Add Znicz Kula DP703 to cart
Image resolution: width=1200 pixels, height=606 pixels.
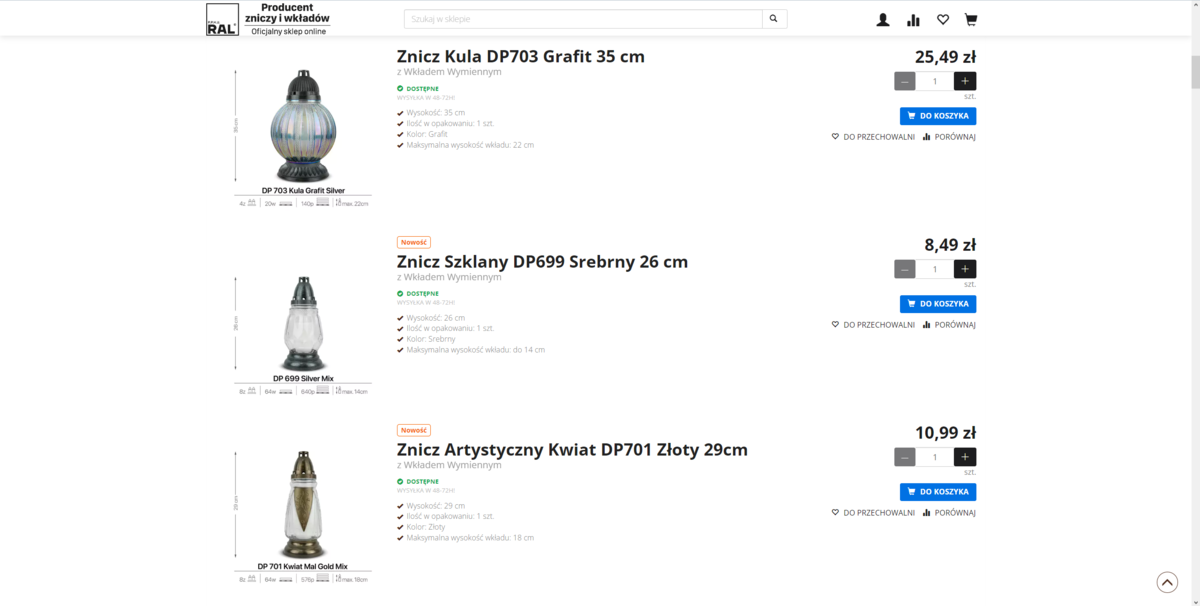pyautogui.click(x=938, y=116)
